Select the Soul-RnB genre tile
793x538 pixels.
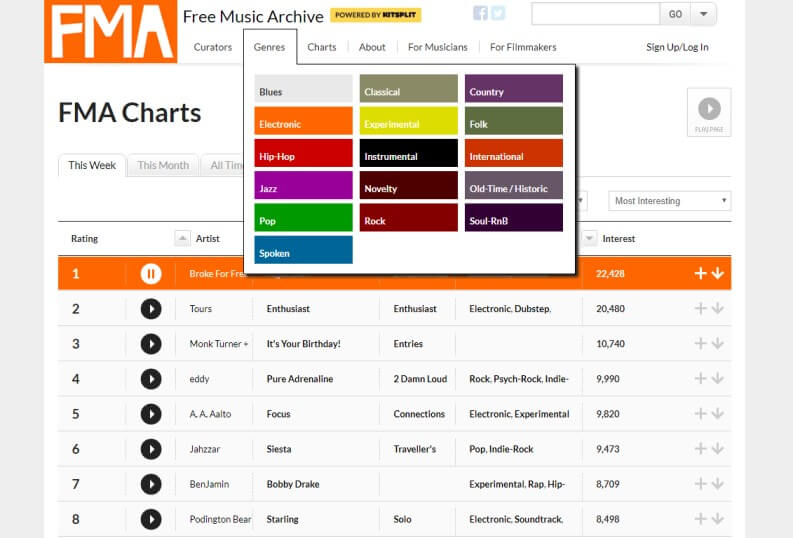click(x=514, y=217)
